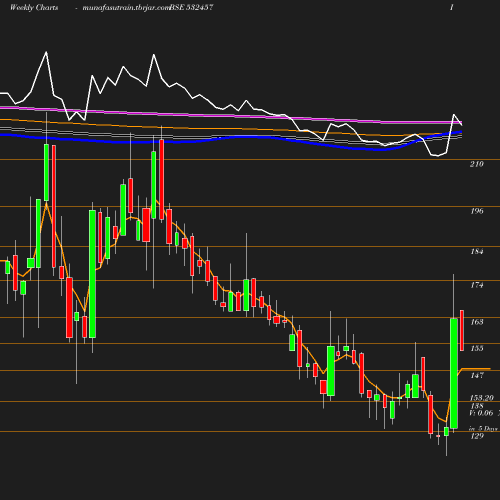
Task: Click the munafasutra website watermark text
Action: 126,8
